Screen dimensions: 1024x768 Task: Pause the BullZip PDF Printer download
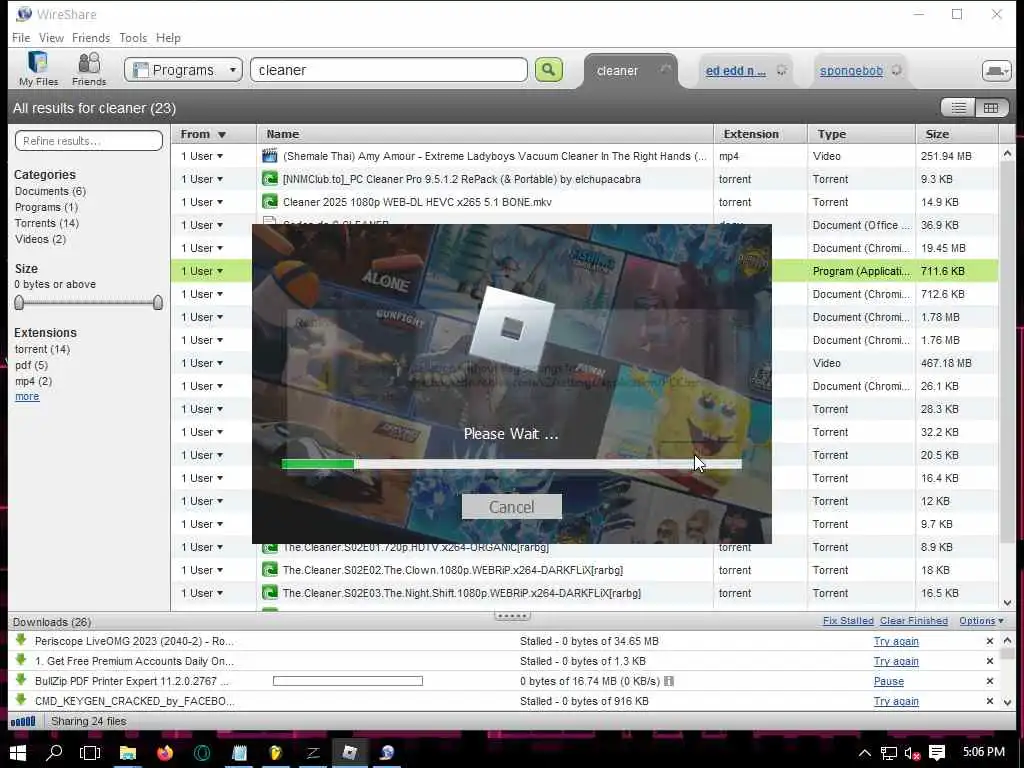(x=889, y=681)
